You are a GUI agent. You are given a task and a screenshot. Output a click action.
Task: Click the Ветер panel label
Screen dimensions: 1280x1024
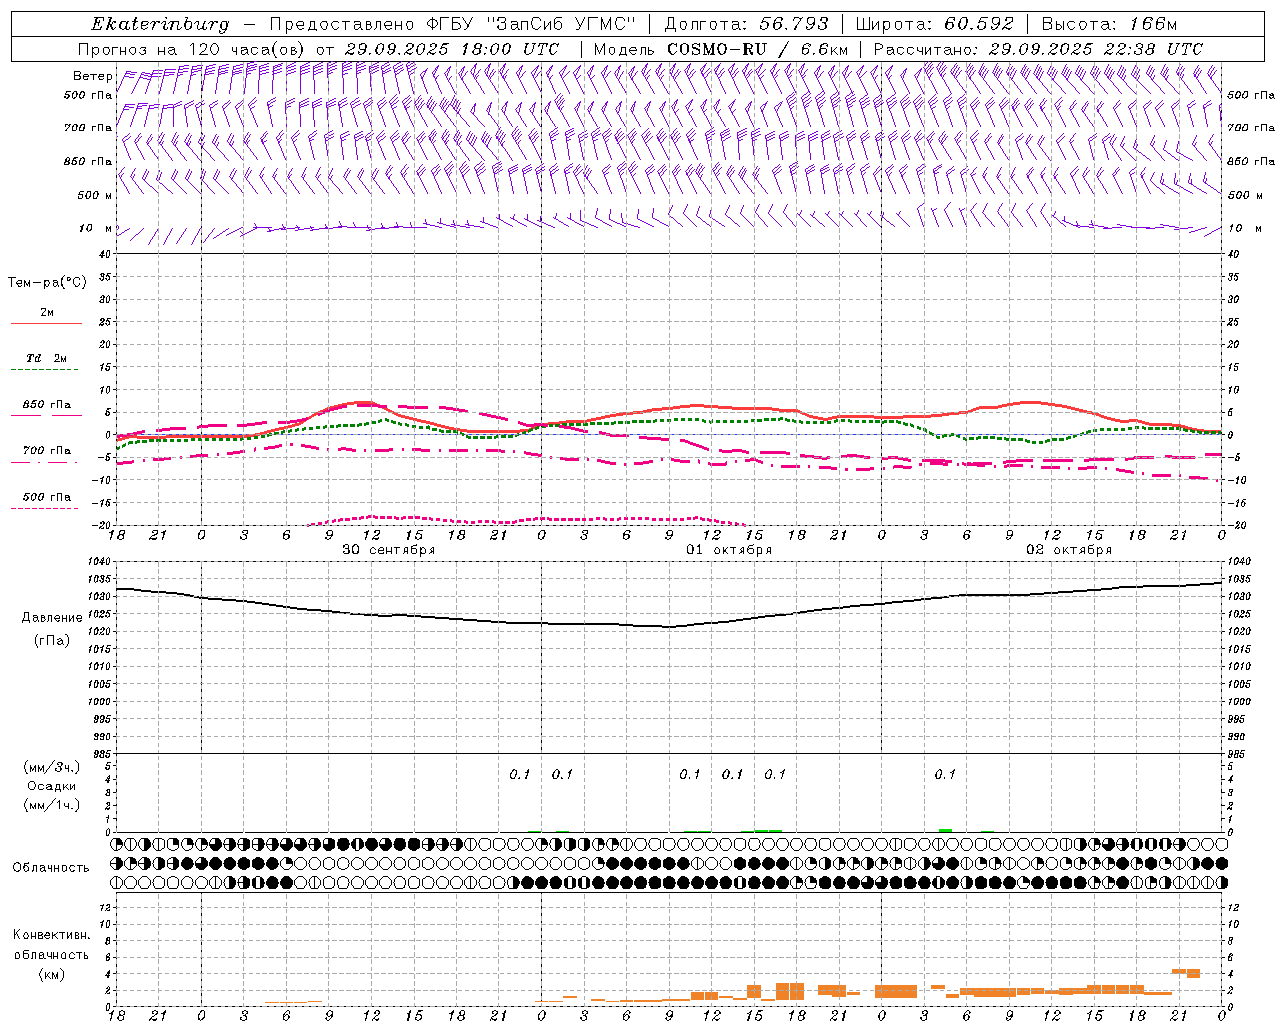click(93, 76)
